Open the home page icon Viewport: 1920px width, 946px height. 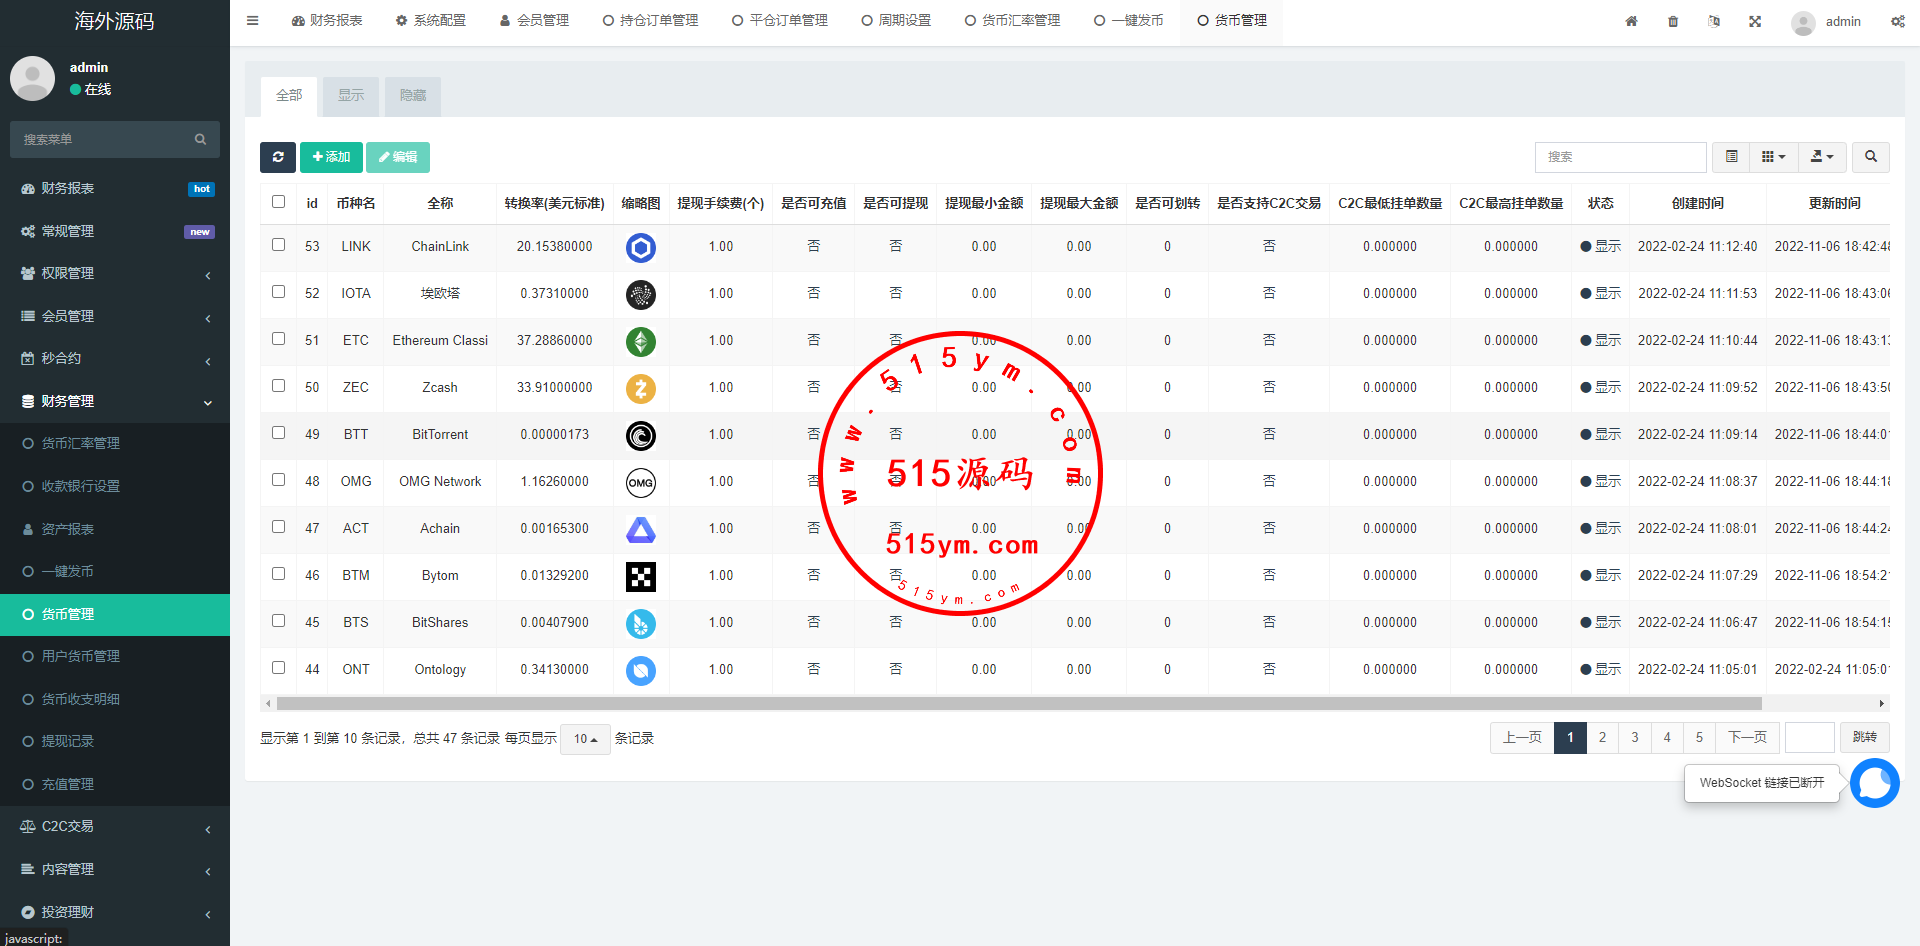click(1631, 21)
